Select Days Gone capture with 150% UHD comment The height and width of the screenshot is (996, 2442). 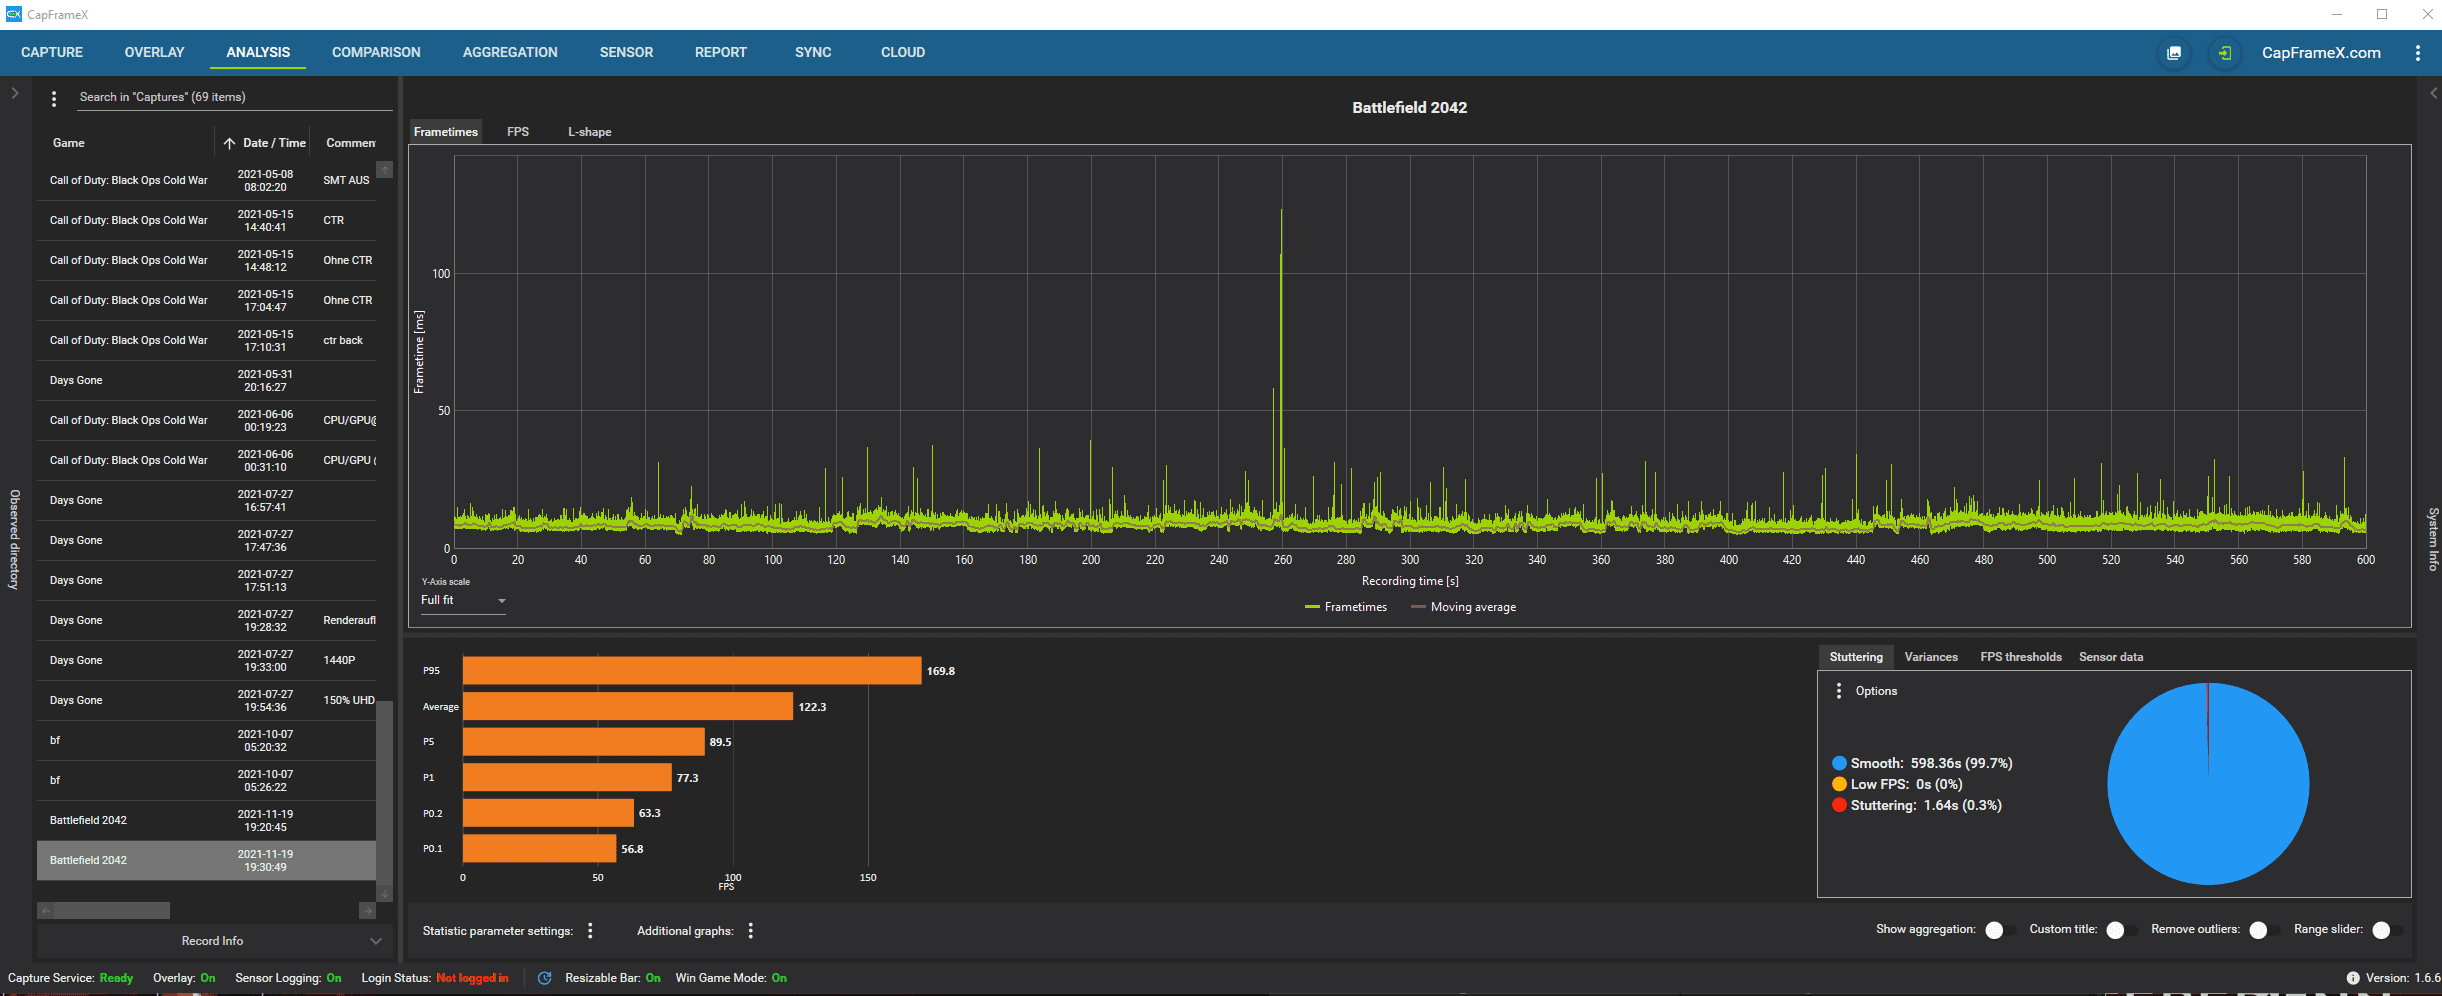coord(206,700)
